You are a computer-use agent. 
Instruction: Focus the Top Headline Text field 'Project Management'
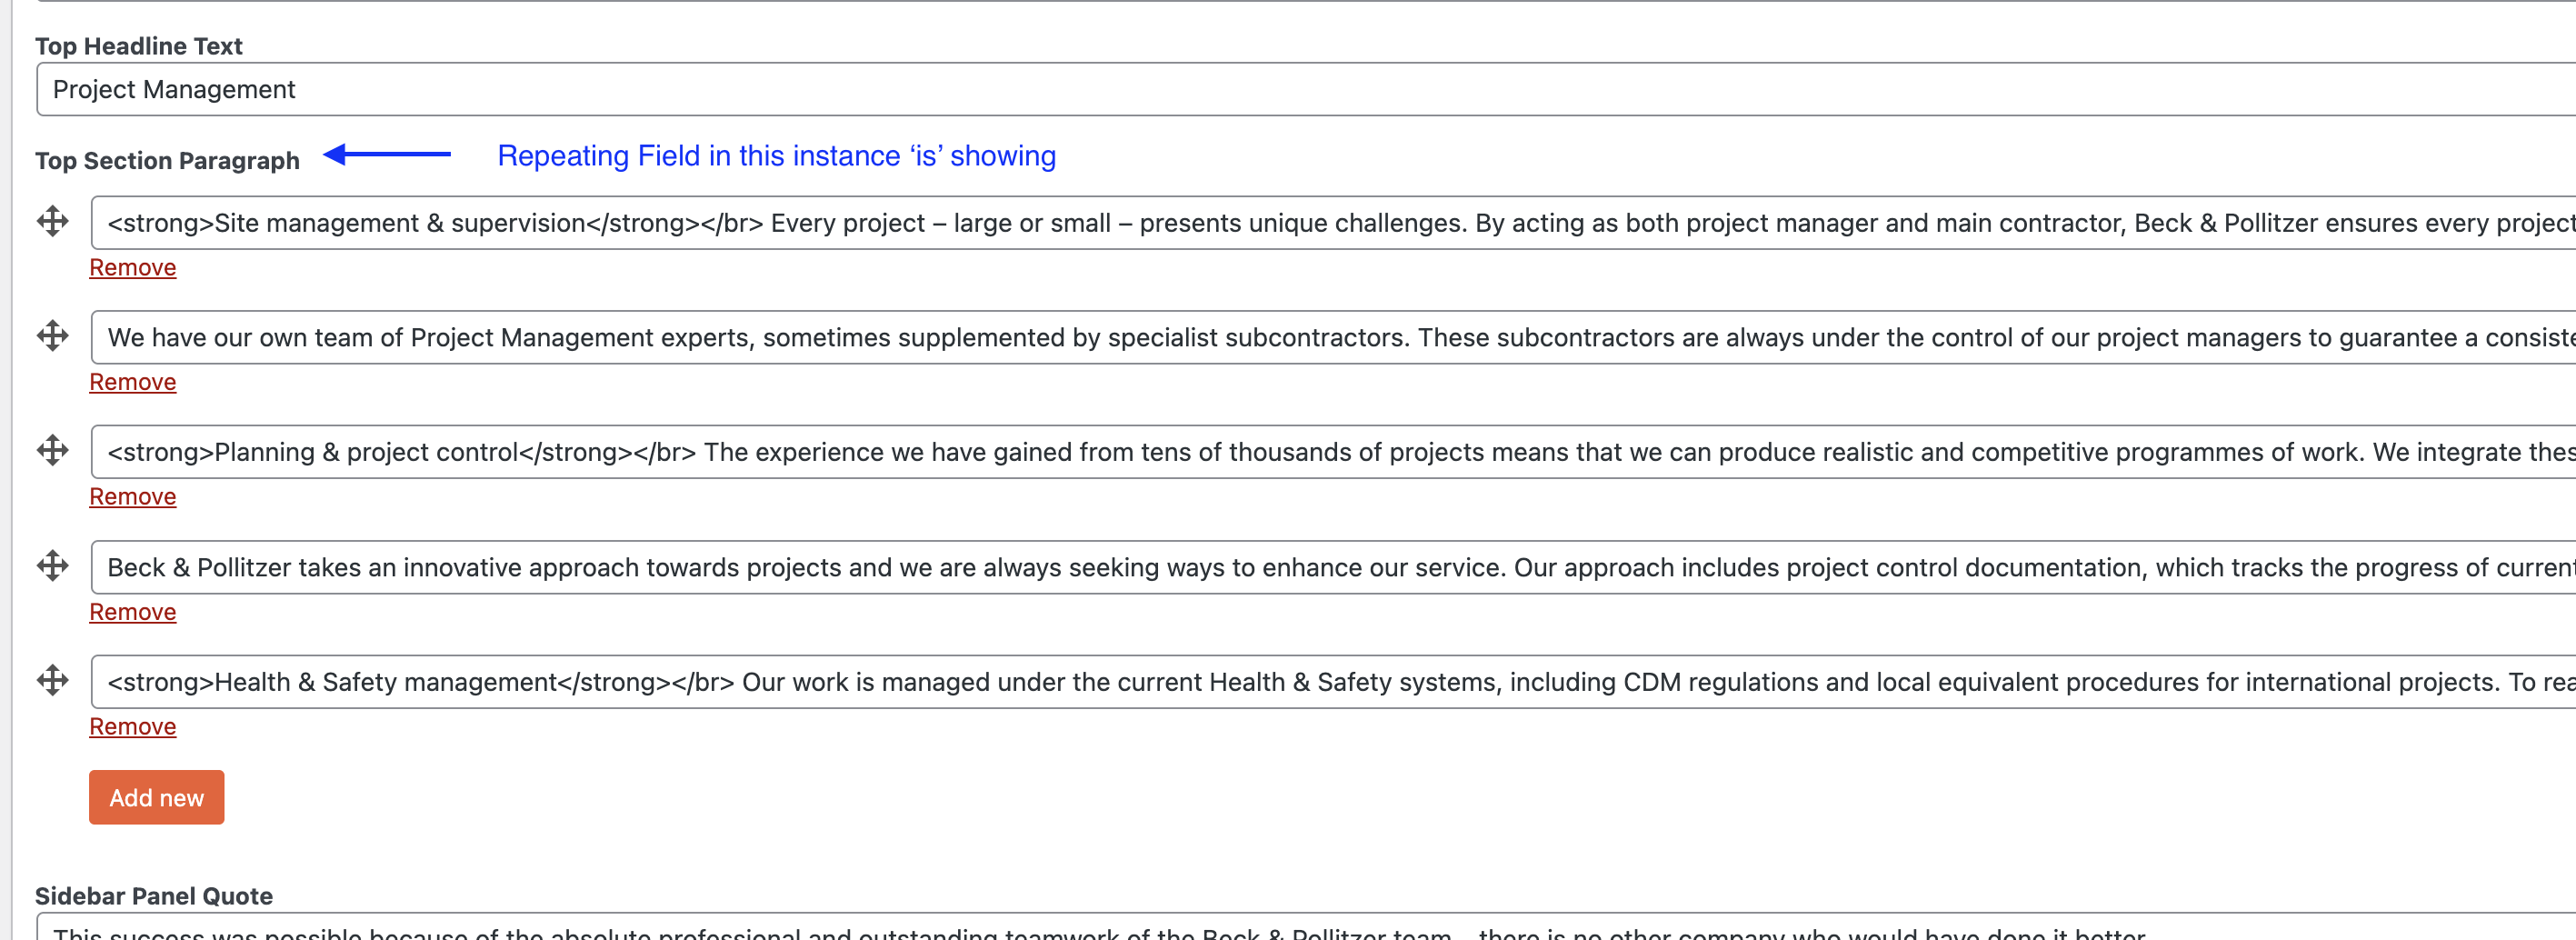click(1306, 89)
